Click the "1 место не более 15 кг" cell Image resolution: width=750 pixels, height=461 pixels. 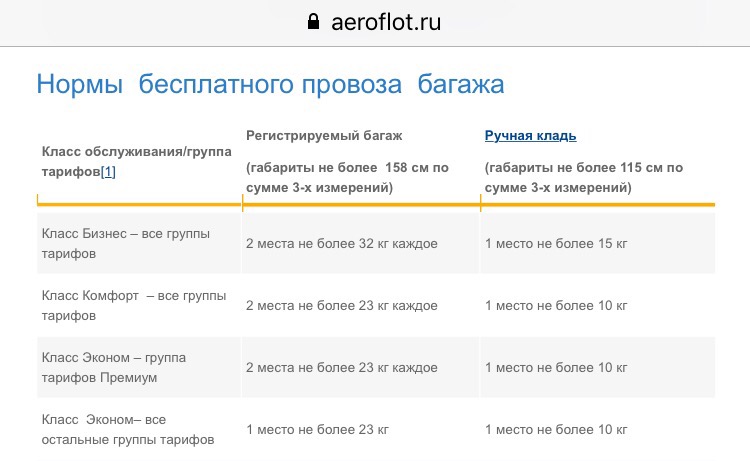click(x=556, y=244)
